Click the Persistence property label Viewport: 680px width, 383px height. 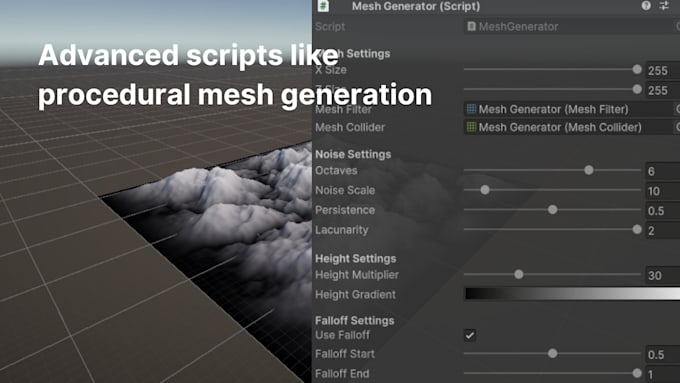[x=345, y=210]
